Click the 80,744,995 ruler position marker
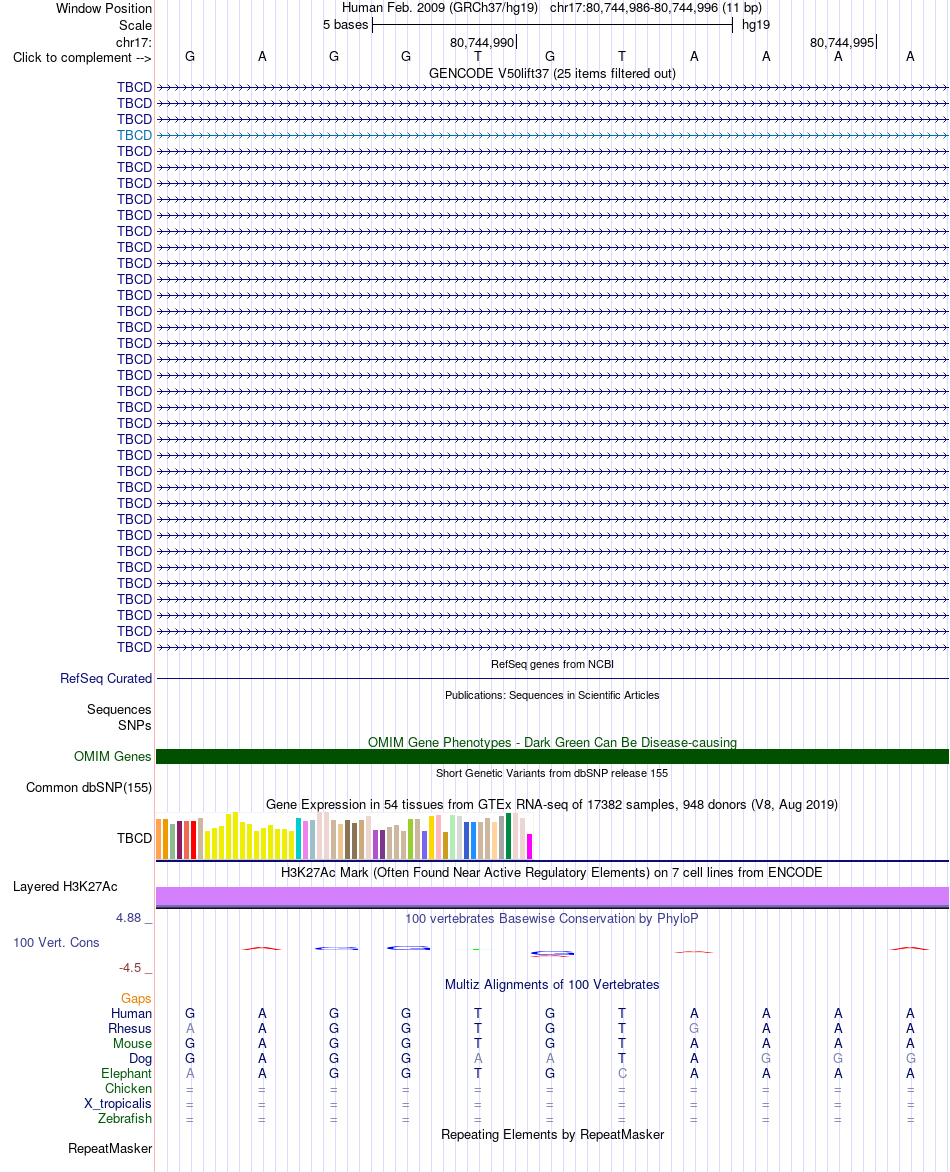 point(842,43)
